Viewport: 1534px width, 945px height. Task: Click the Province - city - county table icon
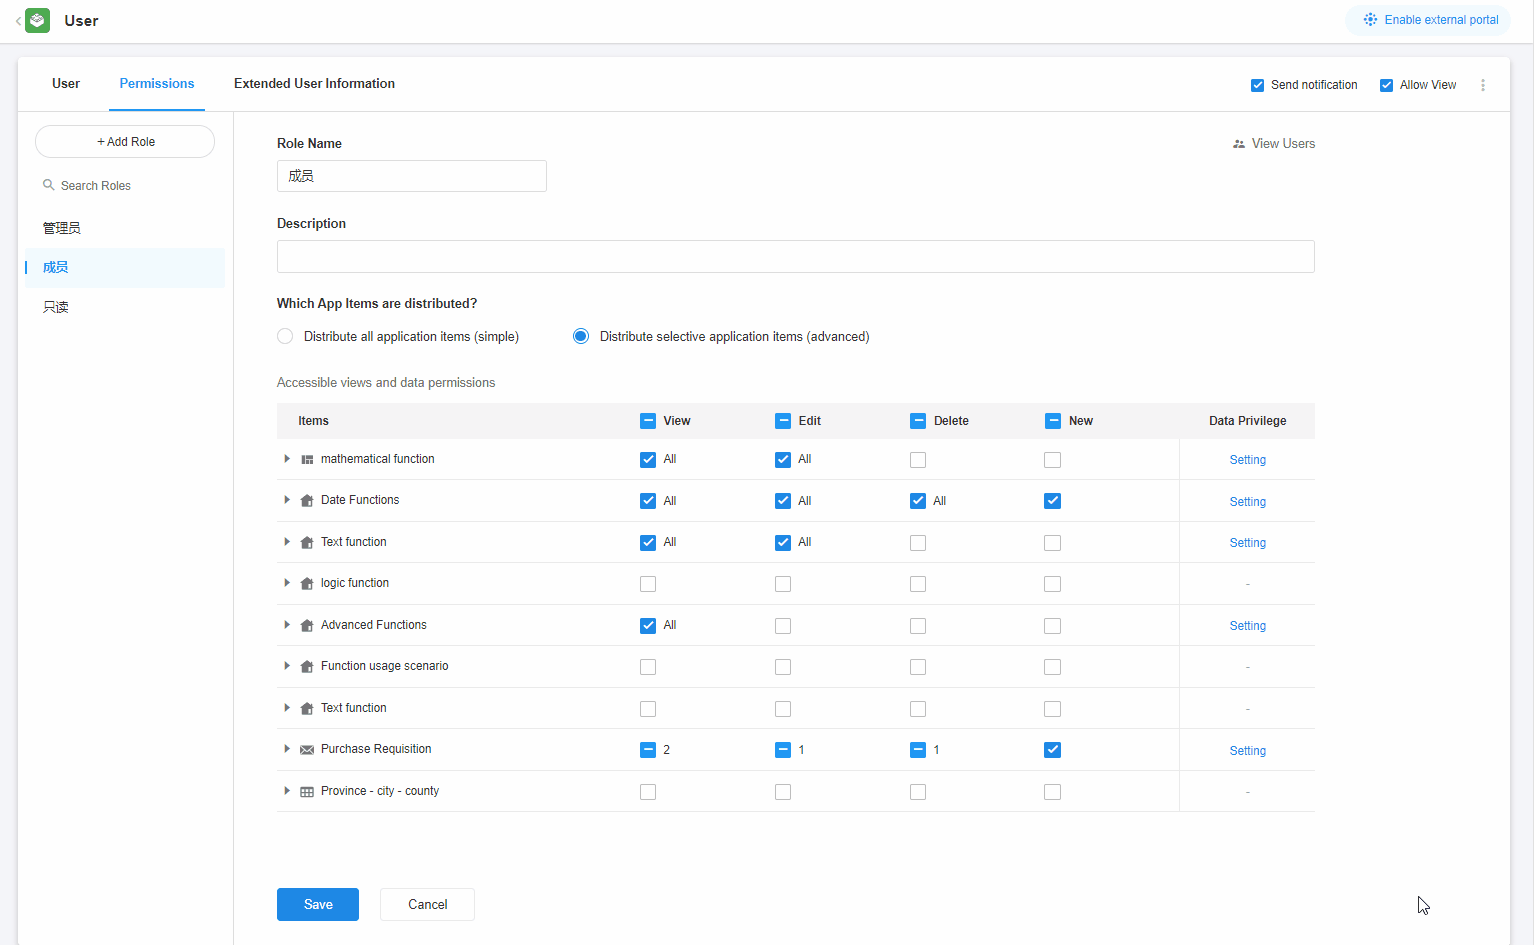point(307,792)
